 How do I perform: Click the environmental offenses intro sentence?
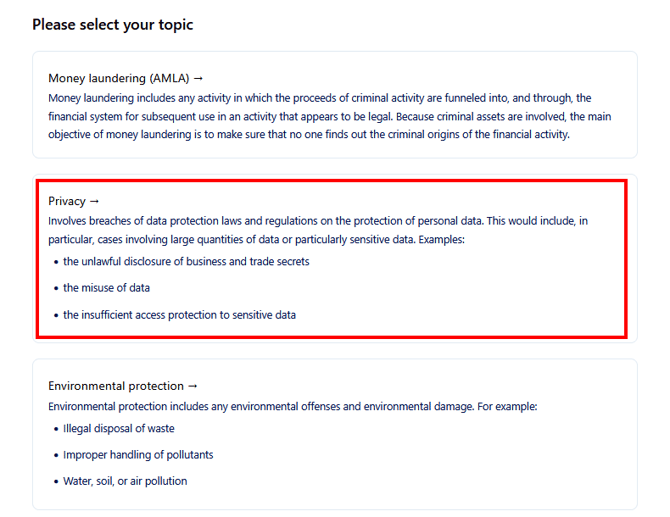[x=293, y=407]
